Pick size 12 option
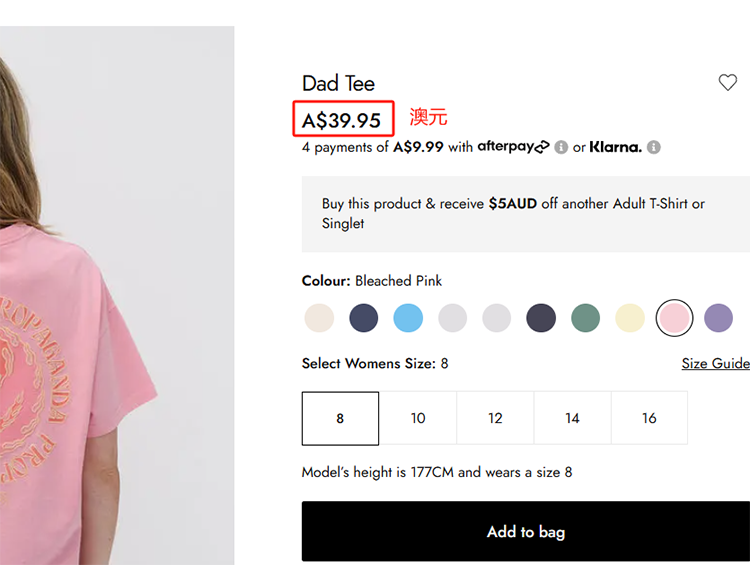750x565 pixels. [x=495, y=418]
